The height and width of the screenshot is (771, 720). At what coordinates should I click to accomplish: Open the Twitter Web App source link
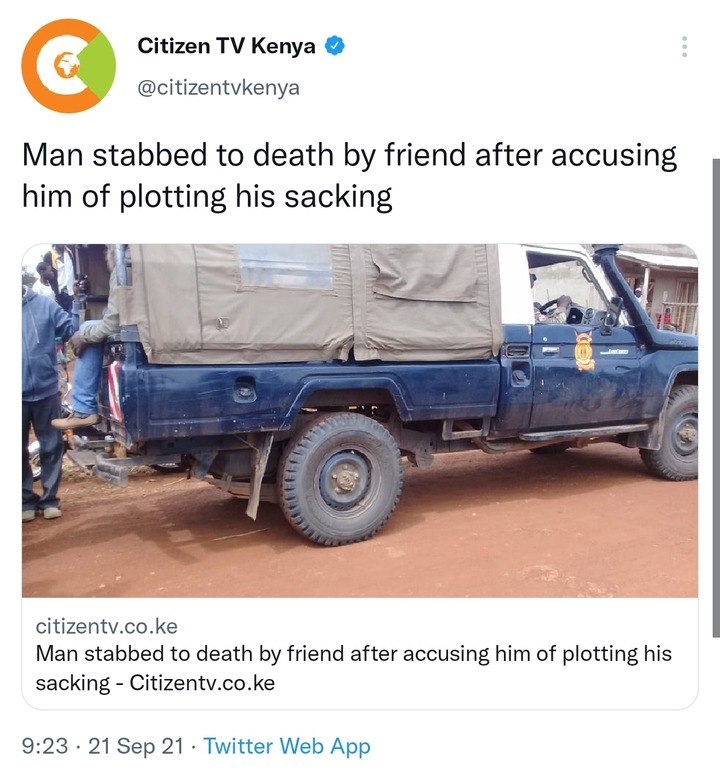[287, 746]
